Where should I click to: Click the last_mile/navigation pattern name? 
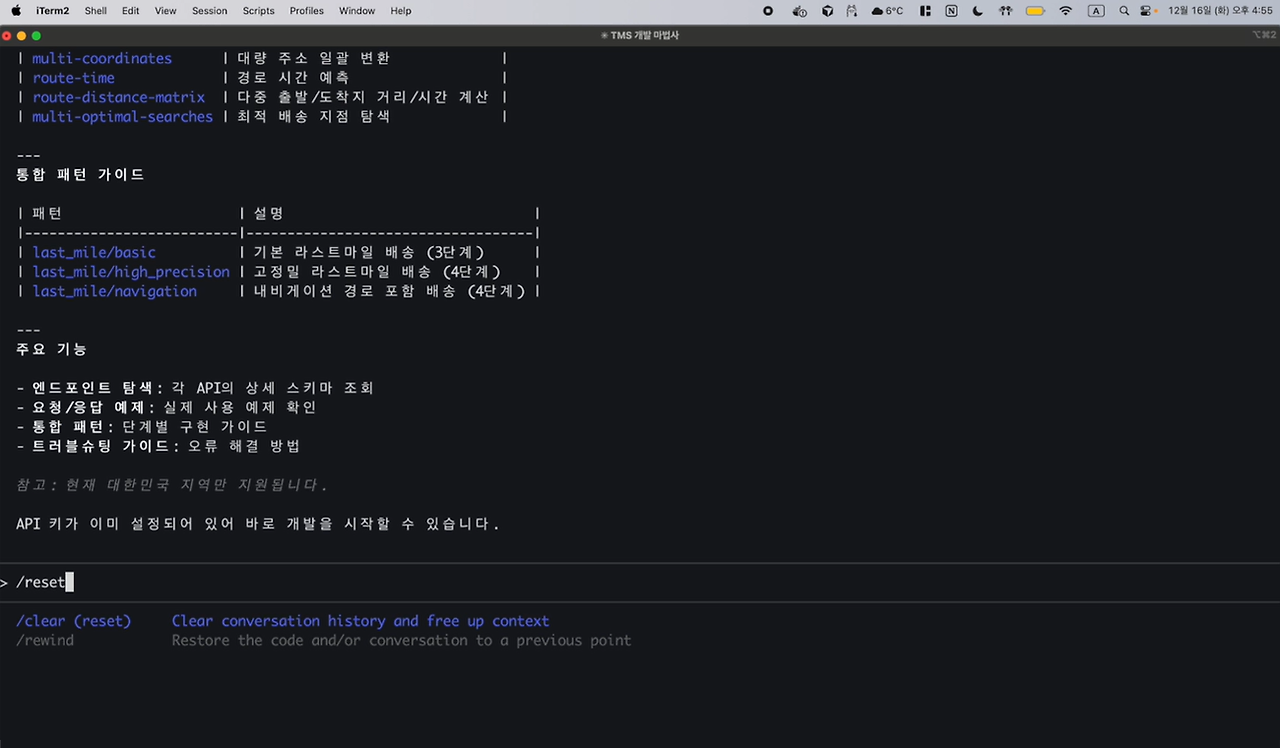[114, 291]
